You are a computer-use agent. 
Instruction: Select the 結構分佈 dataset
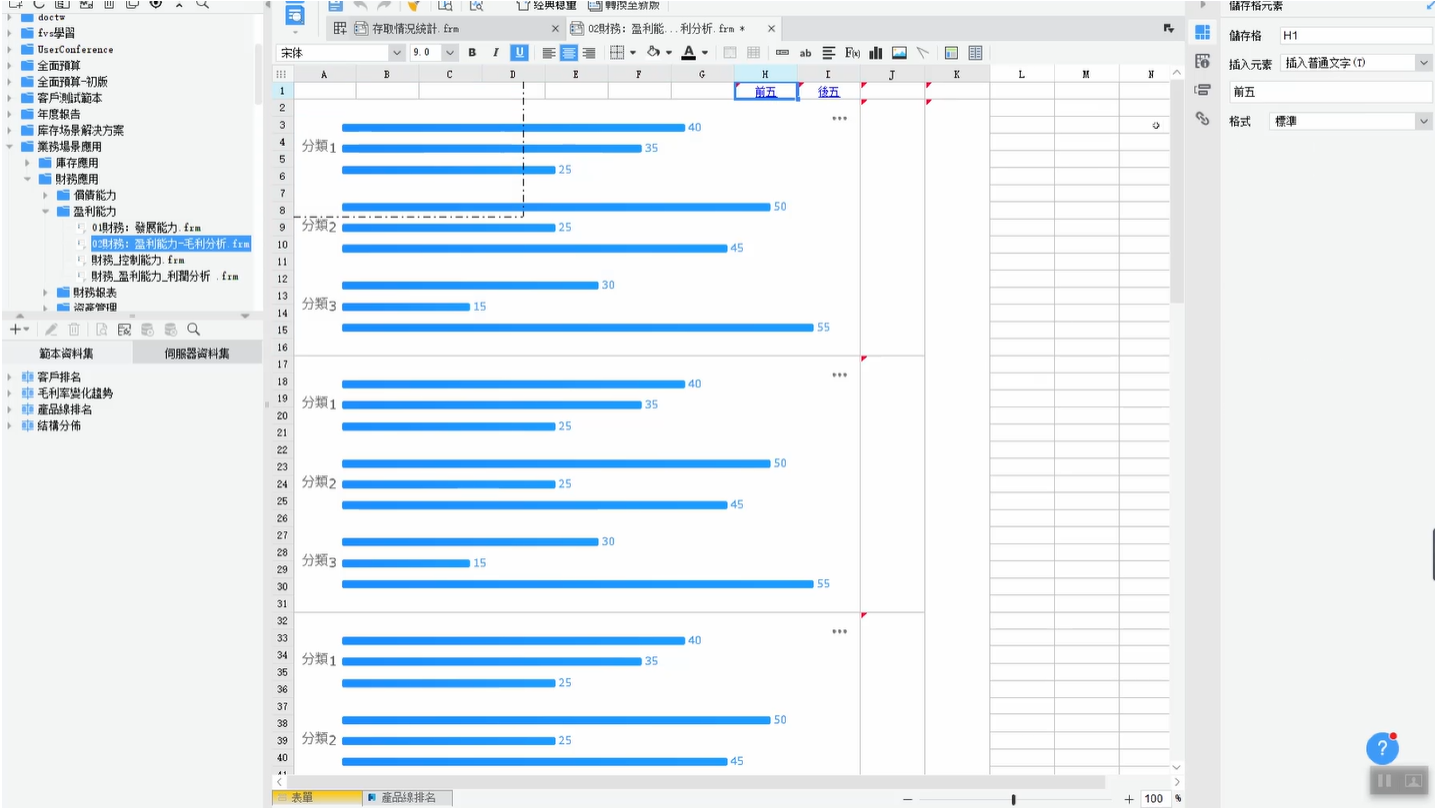pyautogui.click(x=59, y=426)
